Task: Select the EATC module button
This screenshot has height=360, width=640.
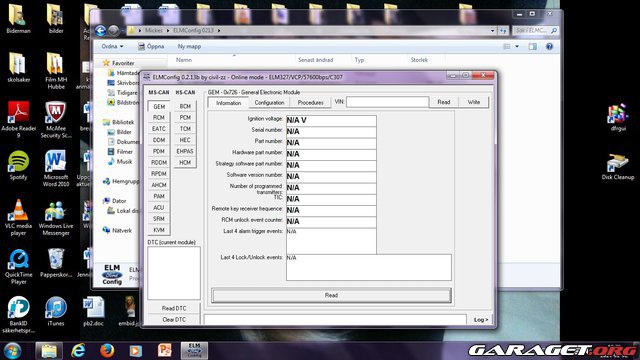Action: 159,129
